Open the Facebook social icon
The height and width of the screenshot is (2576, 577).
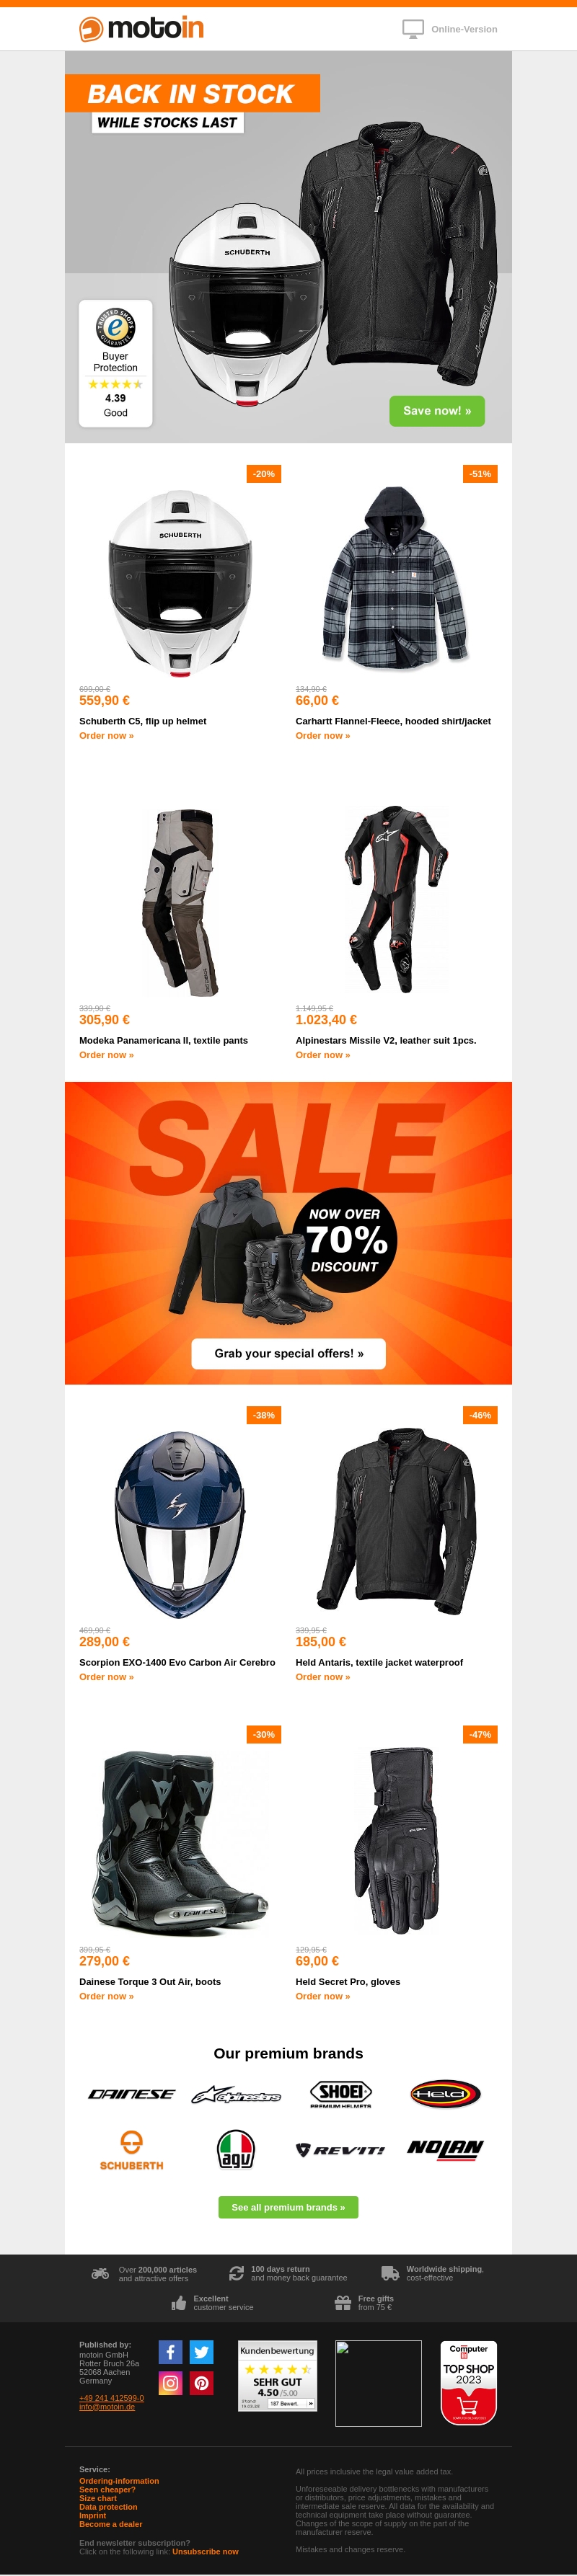coord(170,2352)
